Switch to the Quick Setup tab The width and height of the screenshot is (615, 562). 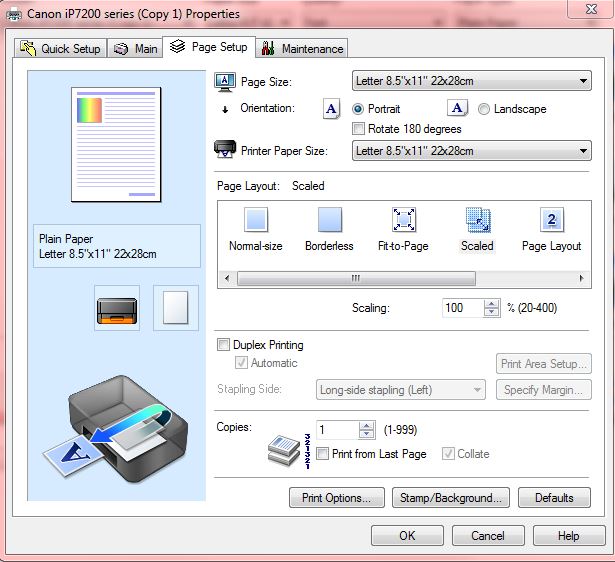click(x=61, y=48)
